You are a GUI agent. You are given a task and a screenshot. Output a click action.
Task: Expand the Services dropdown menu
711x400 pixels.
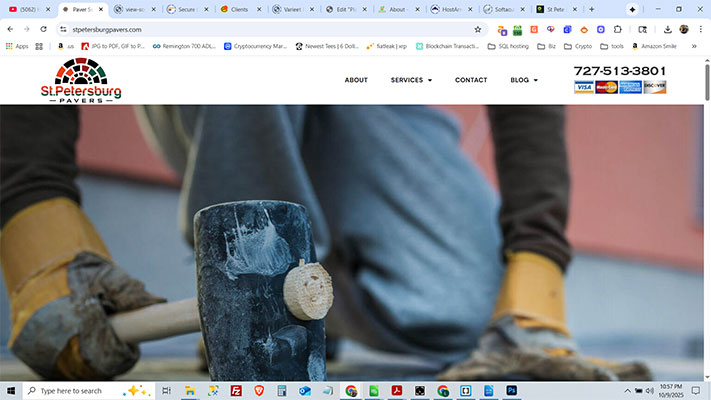tap(411, 80)
